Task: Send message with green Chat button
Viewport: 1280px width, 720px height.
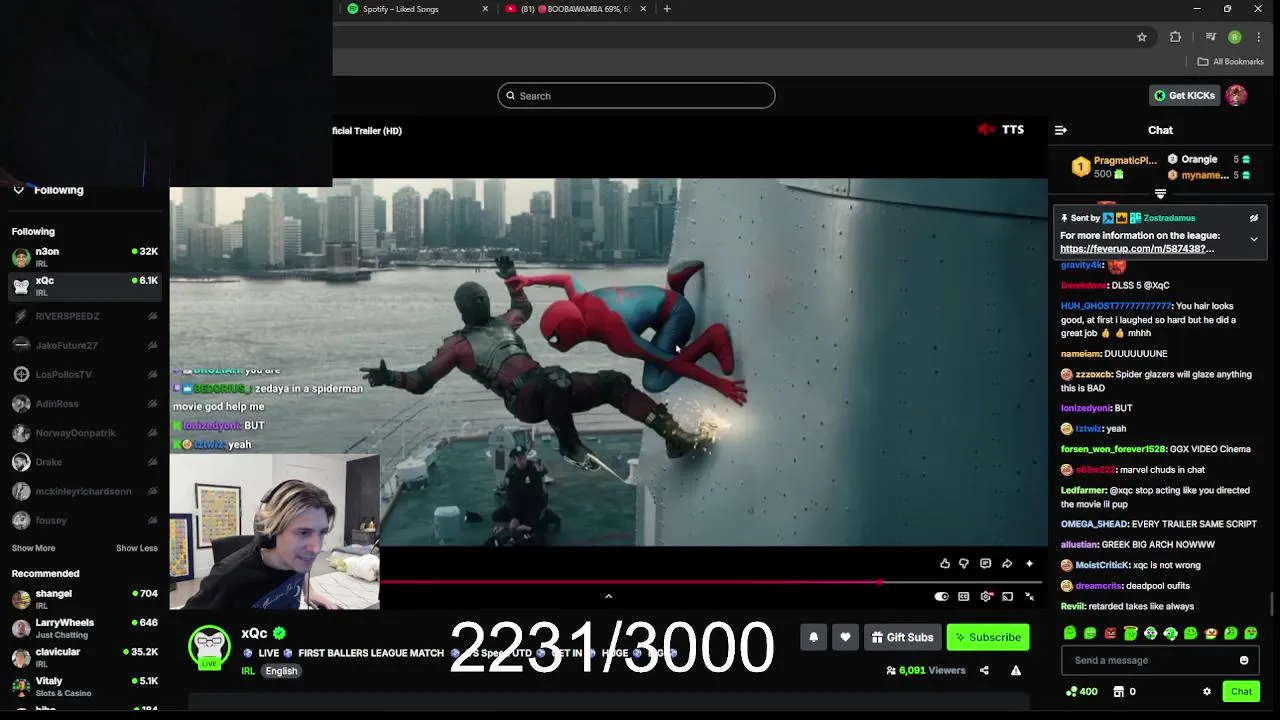Action: click(1241, 691)
